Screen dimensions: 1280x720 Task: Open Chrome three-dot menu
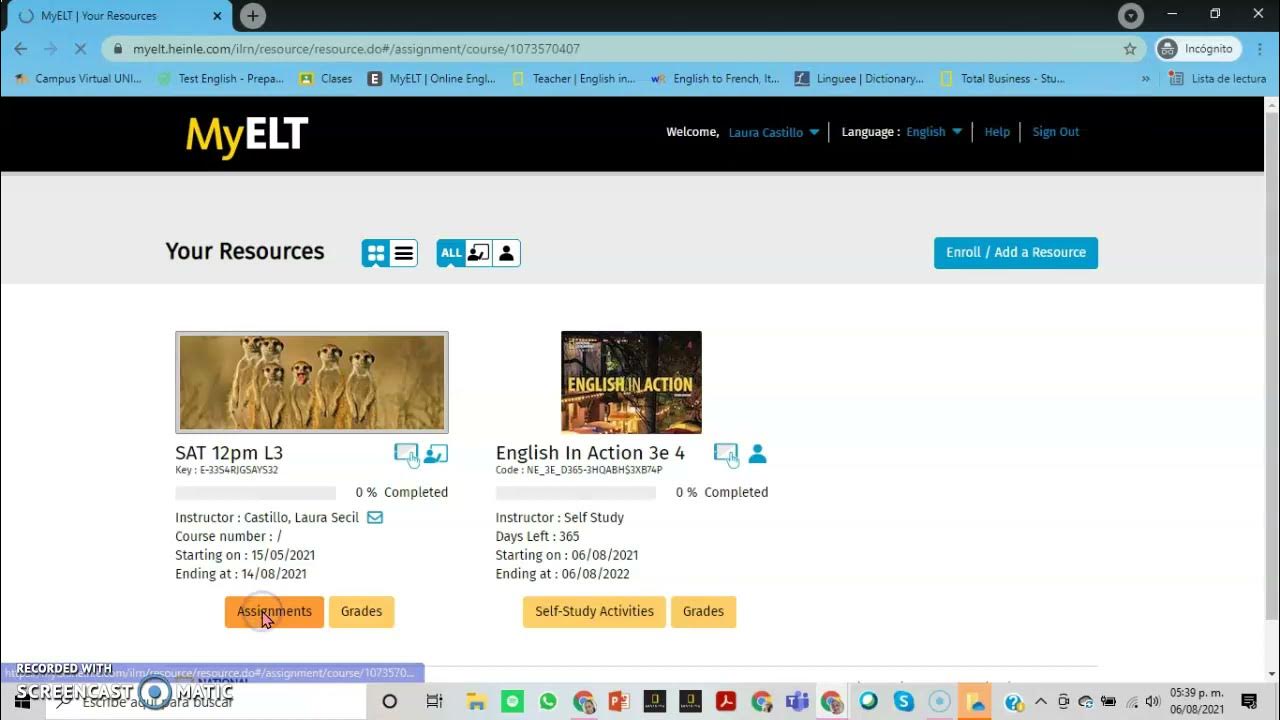(1258, 49)
